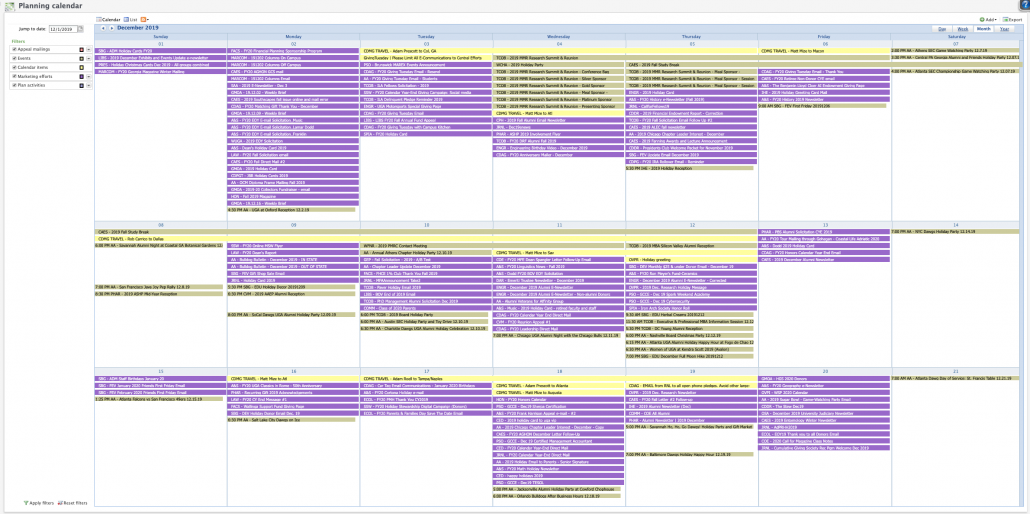This screenshot has height=514, width=1030.
Task: Open the help question mark icon
Action: pyautogui.click(x=1026, y=5)
